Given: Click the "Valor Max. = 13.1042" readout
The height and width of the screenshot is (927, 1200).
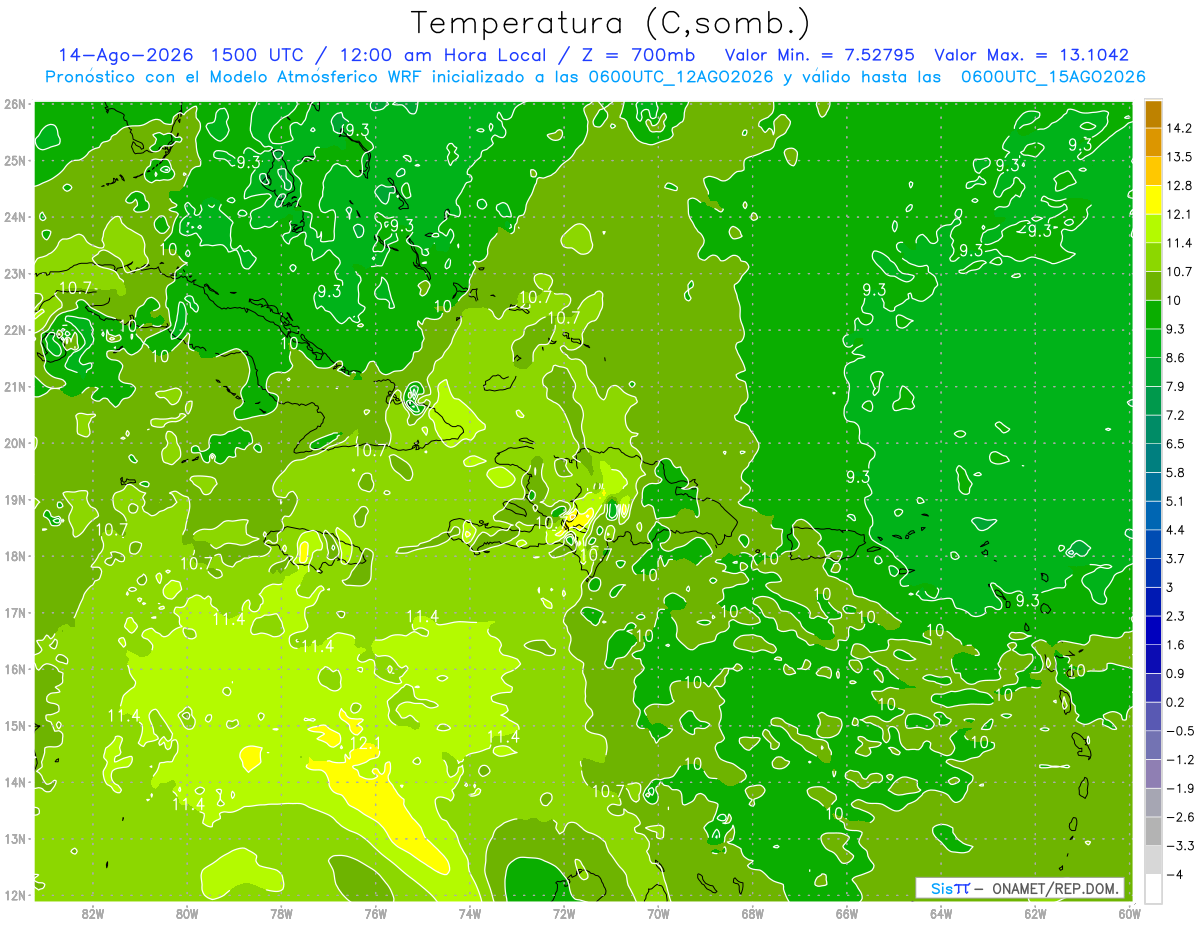Looking at the screenshot, I should [x=1031, y=55].
